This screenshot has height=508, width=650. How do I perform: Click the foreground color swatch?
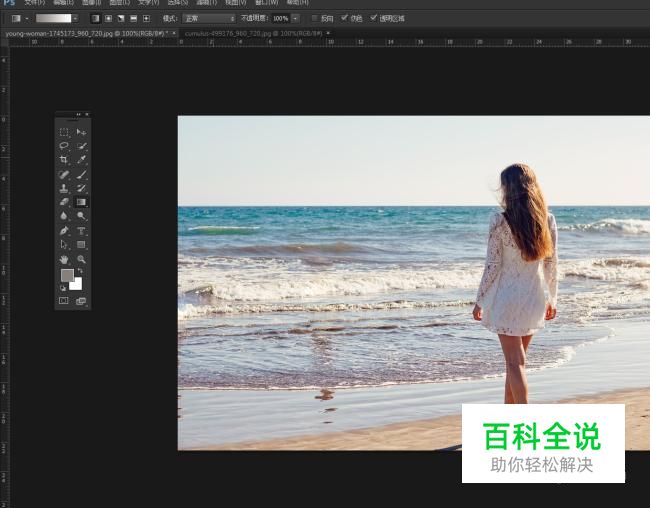[67, 275]
